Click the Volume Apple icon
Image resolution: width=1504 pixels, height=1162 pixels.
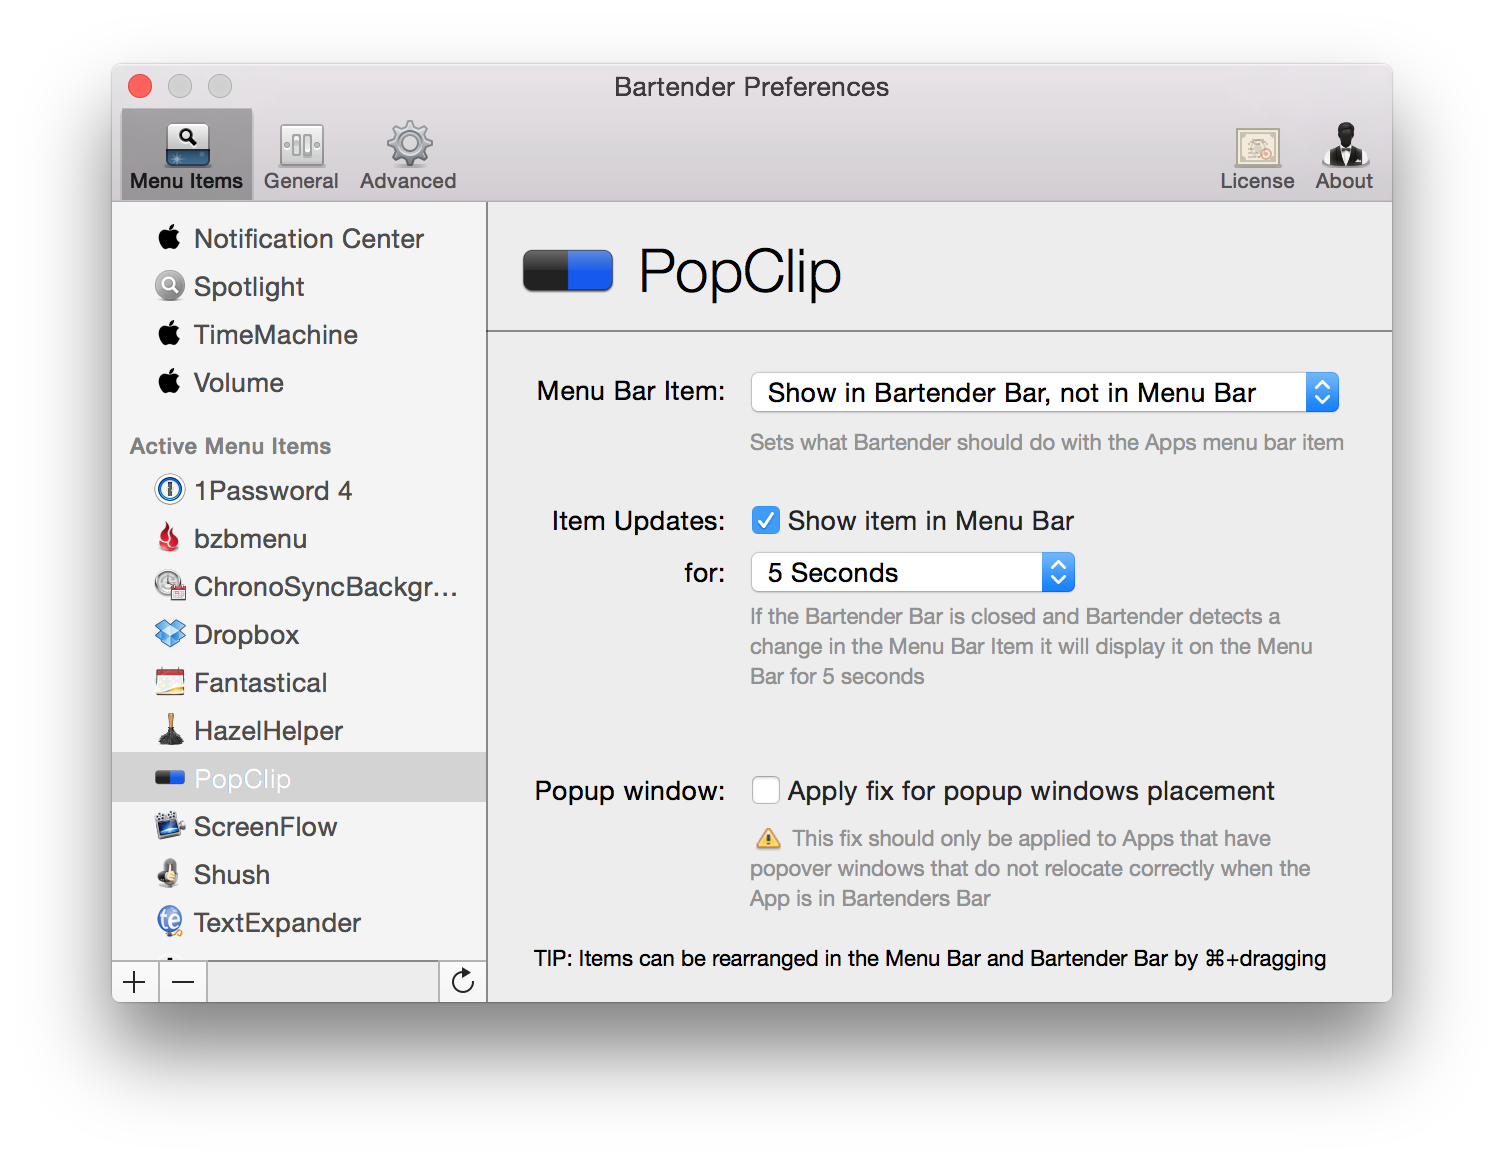(170, 382)
